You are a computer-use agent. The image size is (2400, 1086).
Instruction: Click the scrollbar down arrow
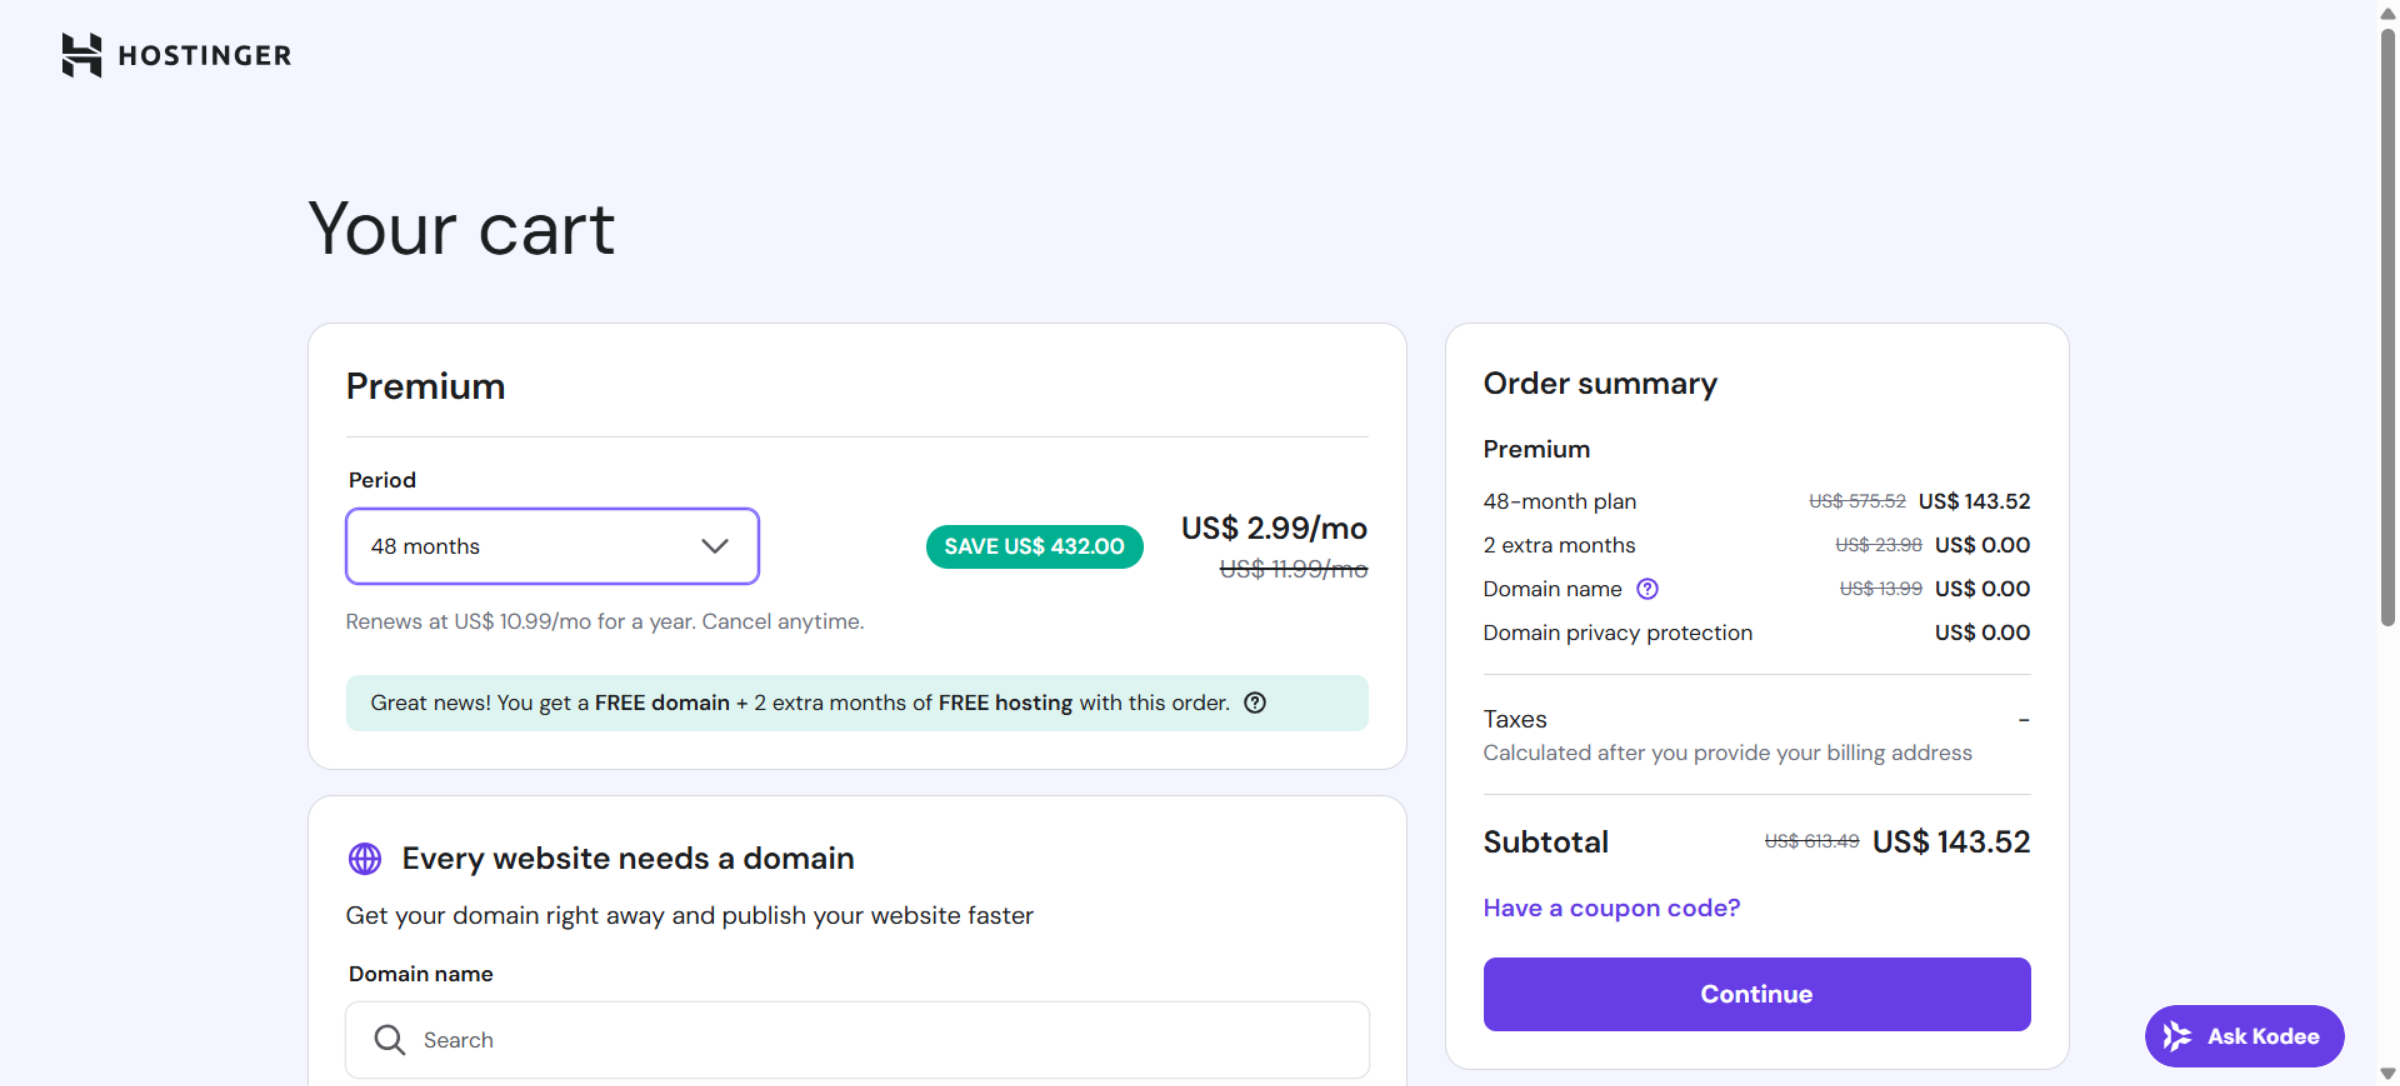[2386, 1072]
